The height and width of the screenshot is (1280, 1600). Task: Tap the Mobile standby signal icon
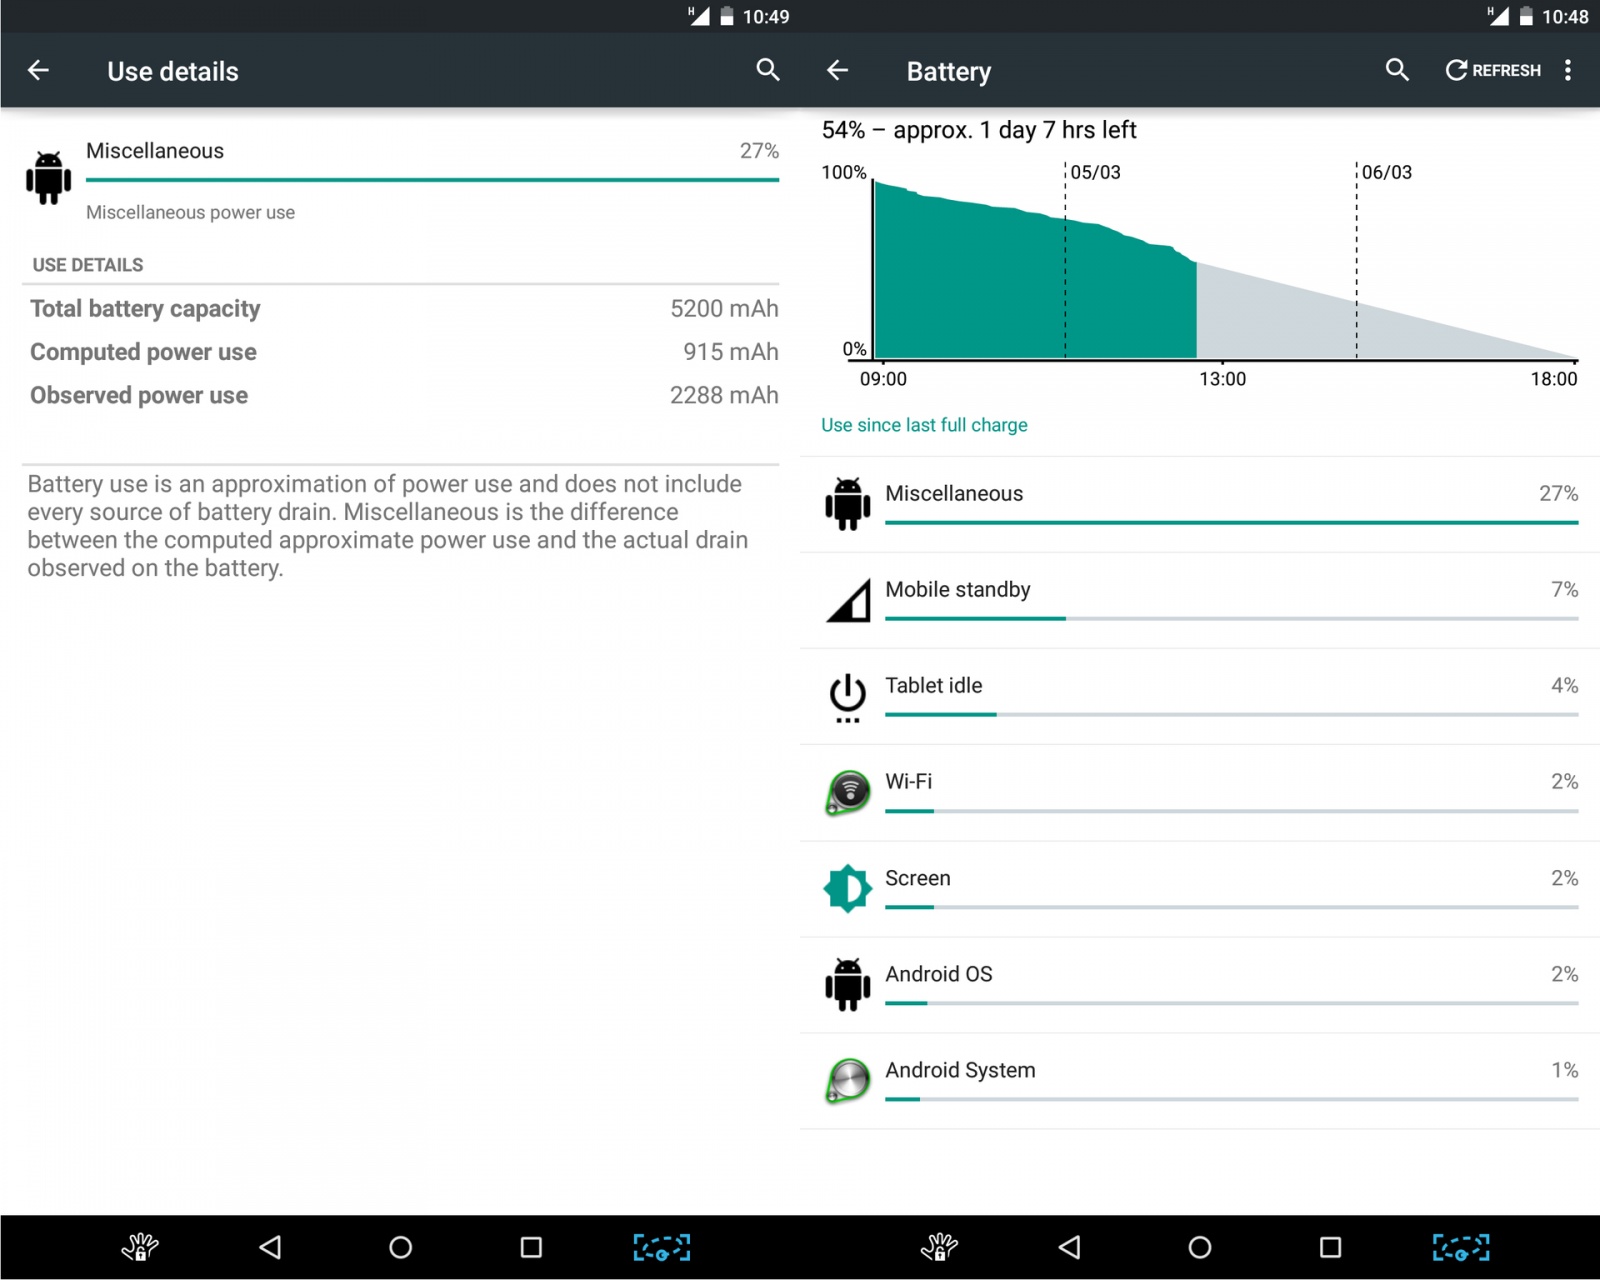(848, 600)
